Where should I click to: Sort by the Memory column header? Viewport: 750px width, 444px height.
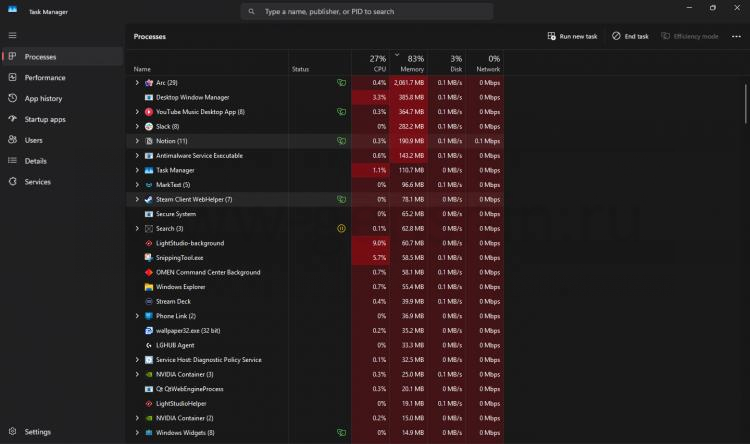[408, 63]
